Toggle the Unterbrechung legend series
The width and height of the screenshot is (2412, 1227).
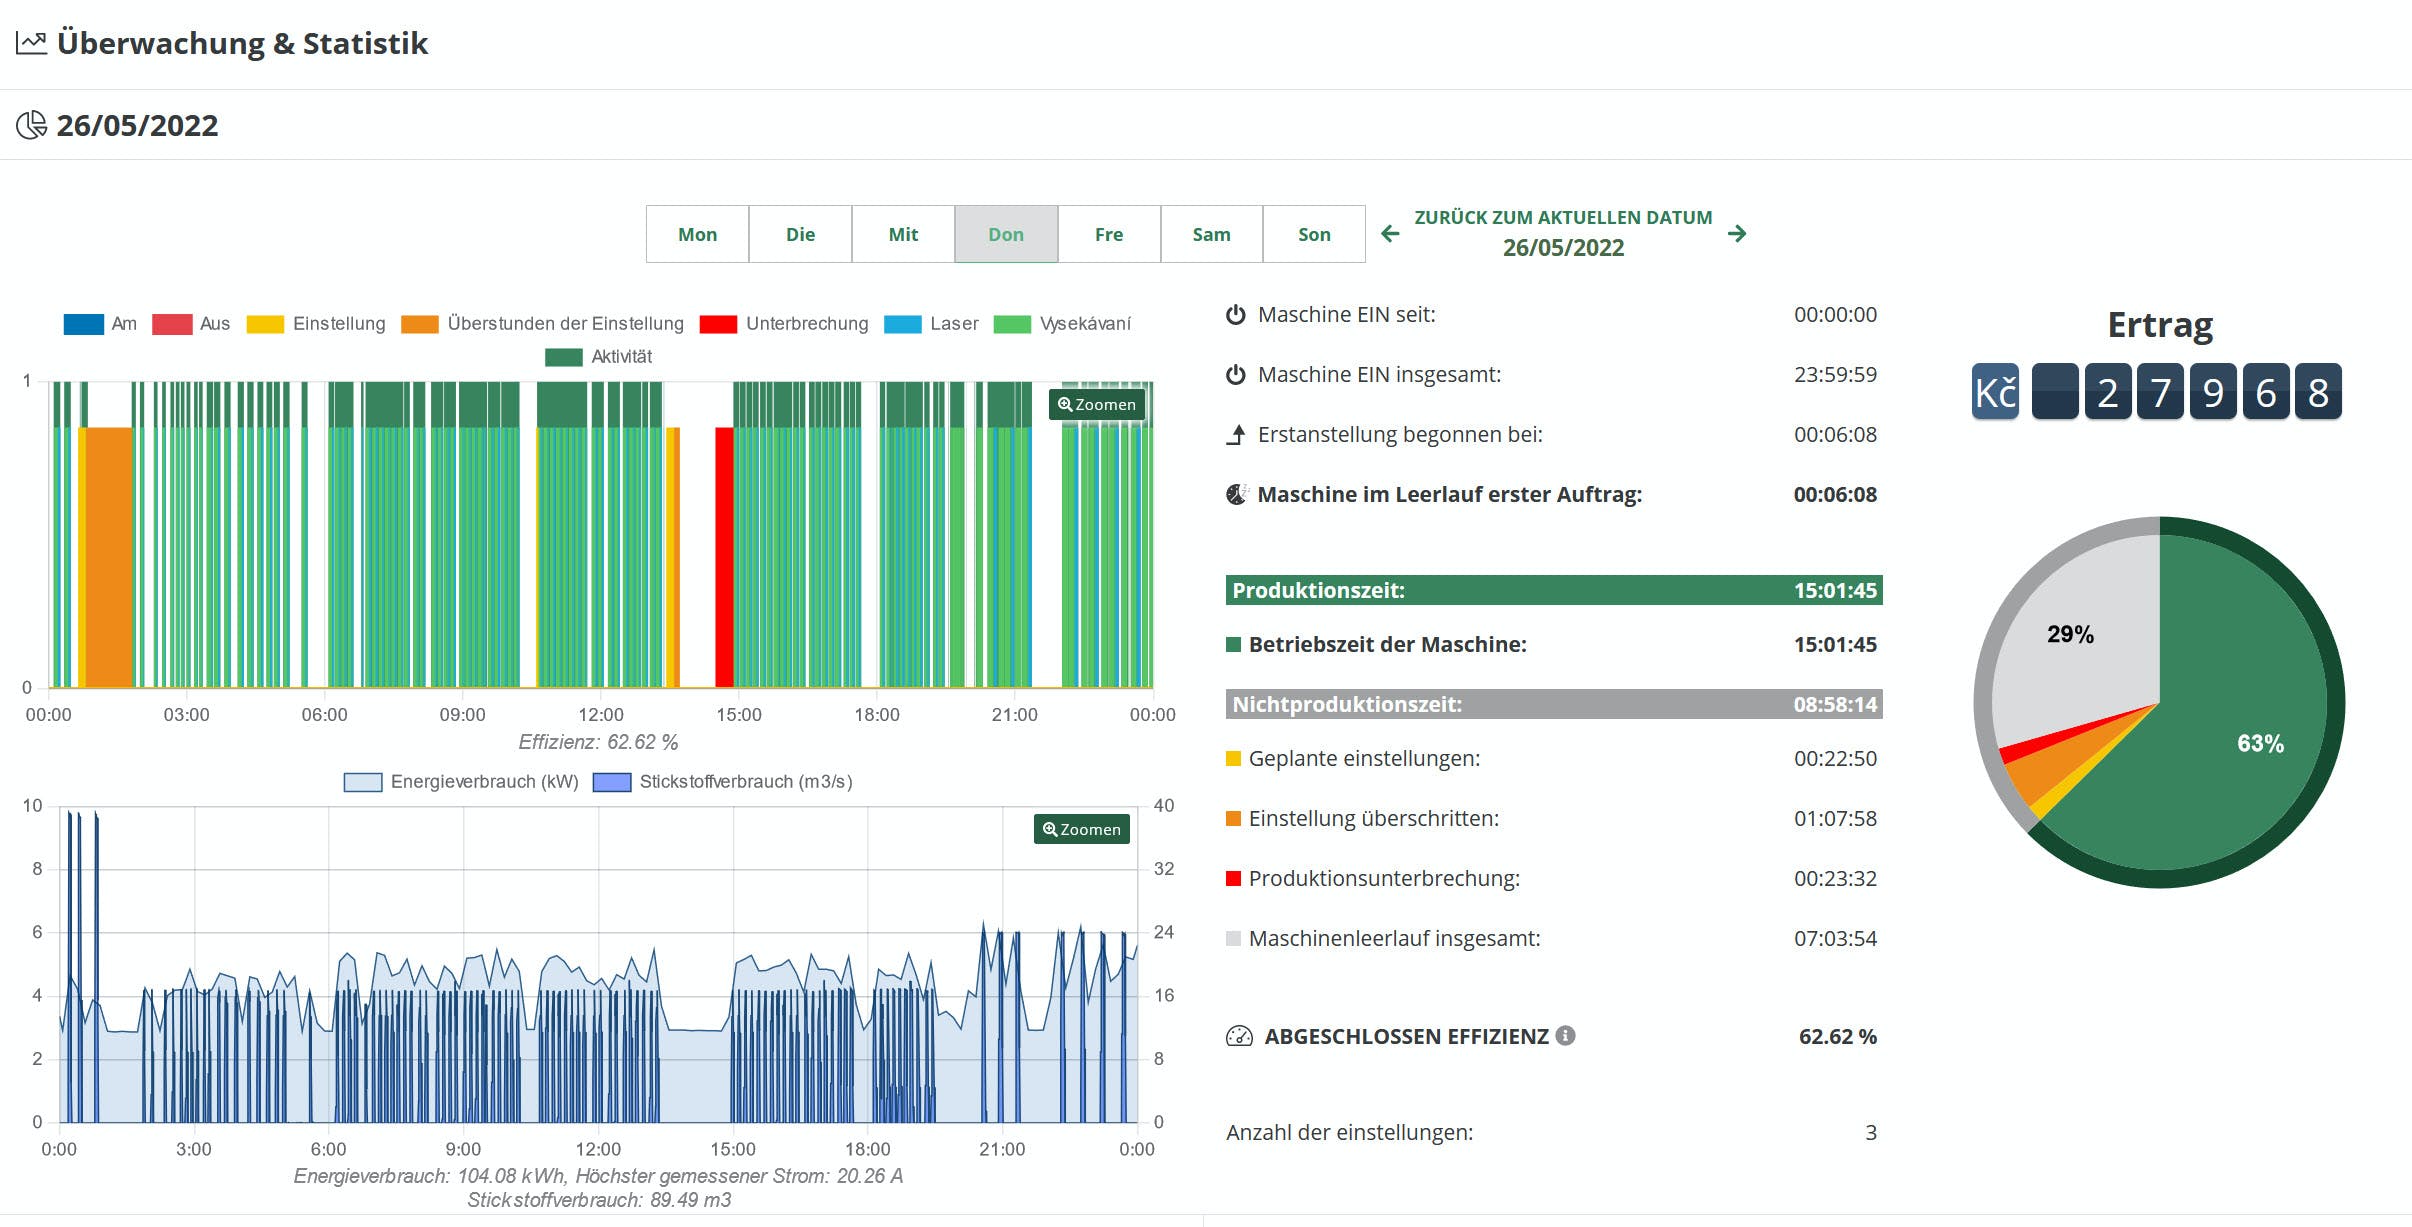point(784,324)
